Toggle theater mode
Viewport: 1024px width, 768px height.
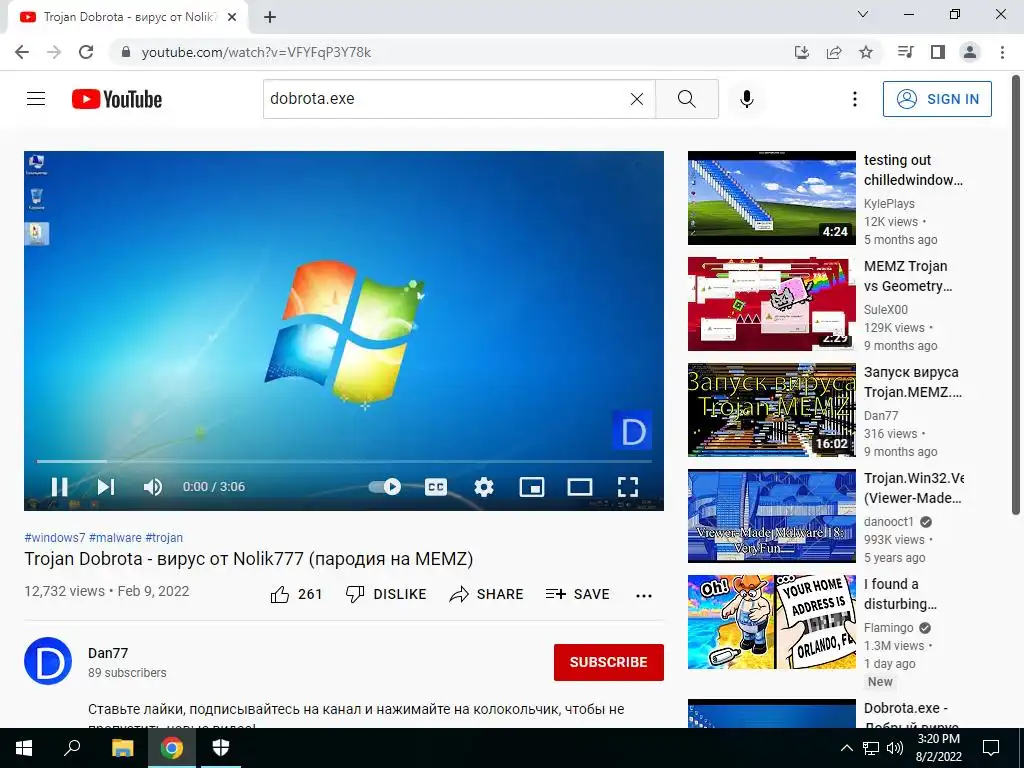coord(579,487)
